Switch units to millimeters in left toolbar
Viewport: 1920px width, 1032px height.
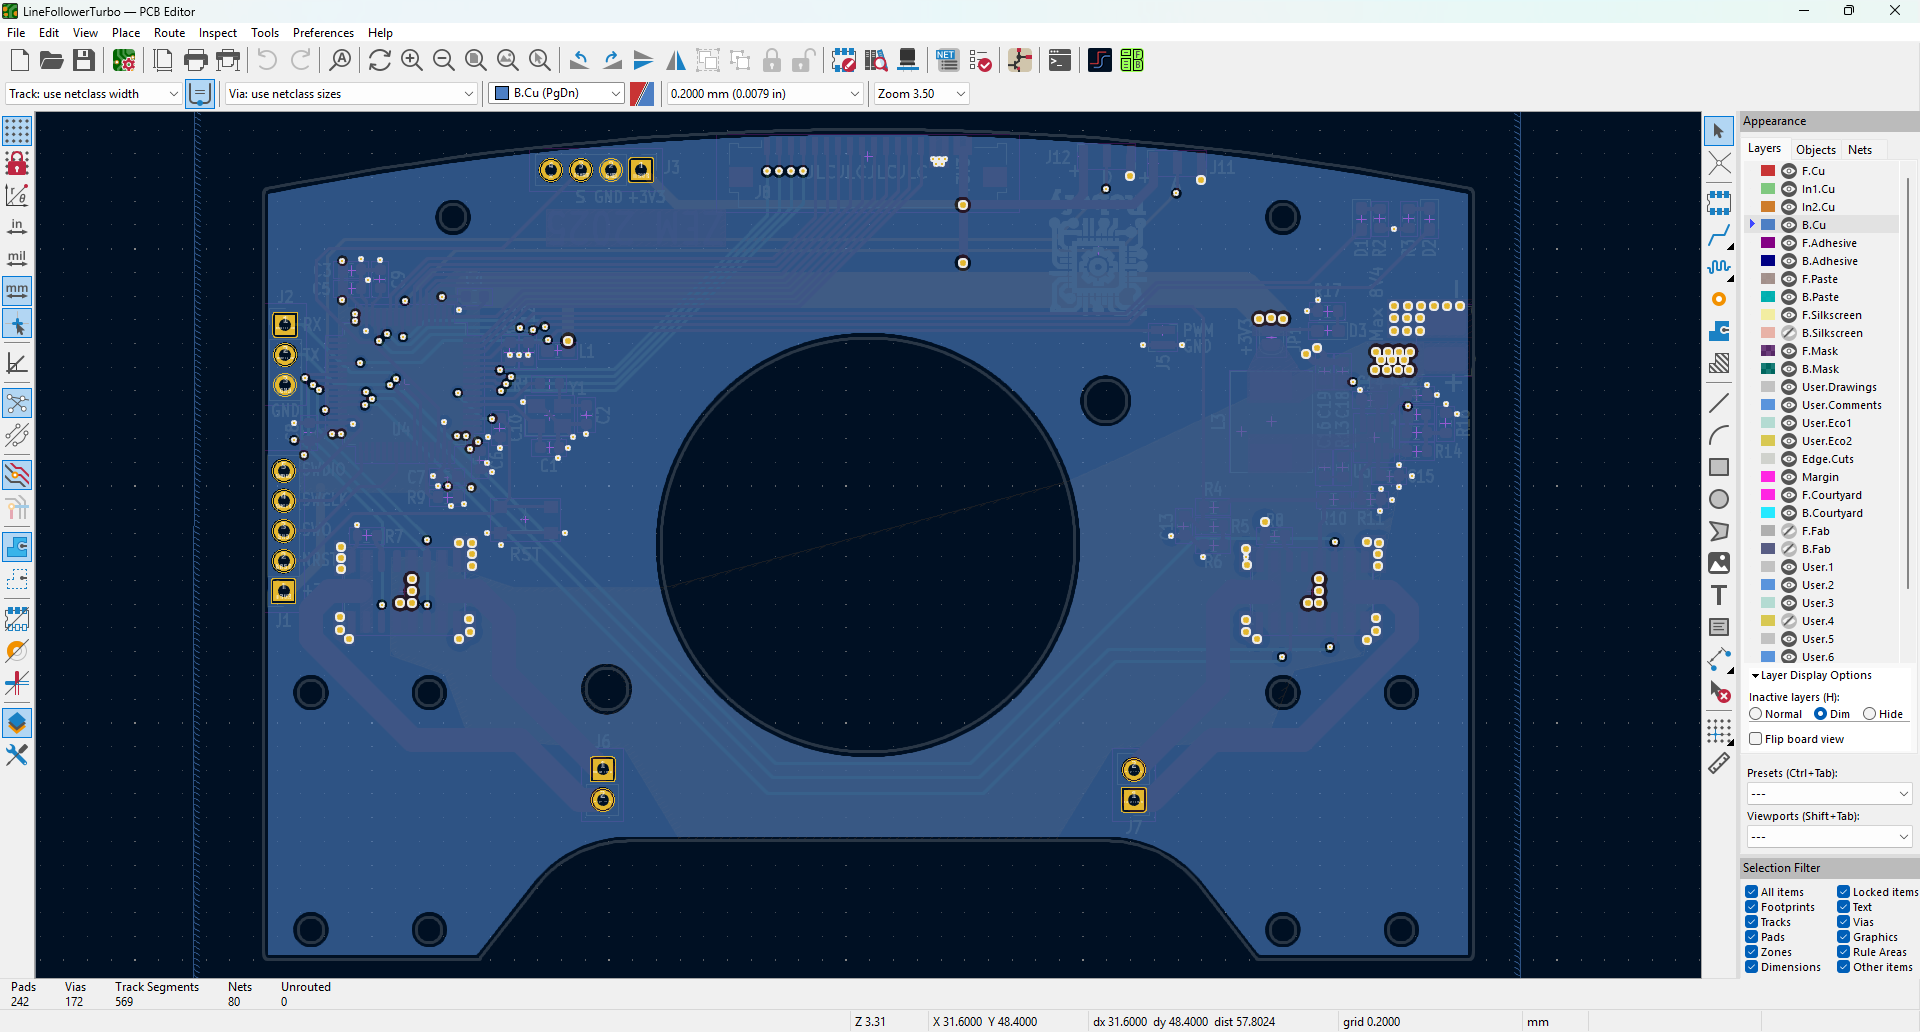pos(17,291)
